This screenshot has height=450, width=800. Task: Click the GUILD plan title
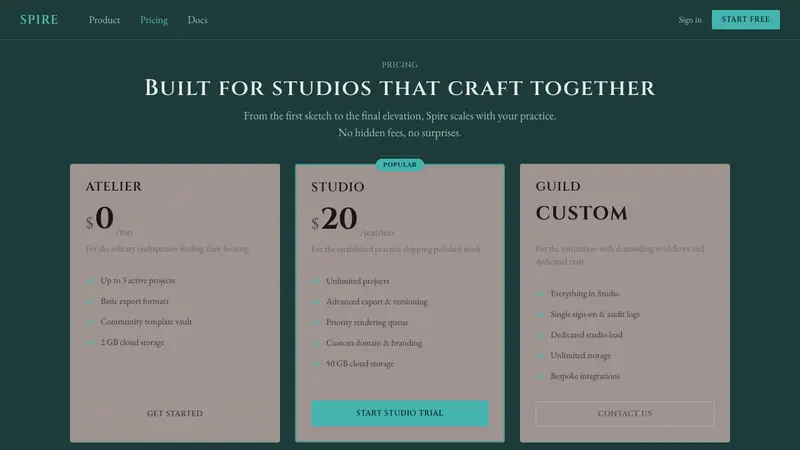coord(558,187)
